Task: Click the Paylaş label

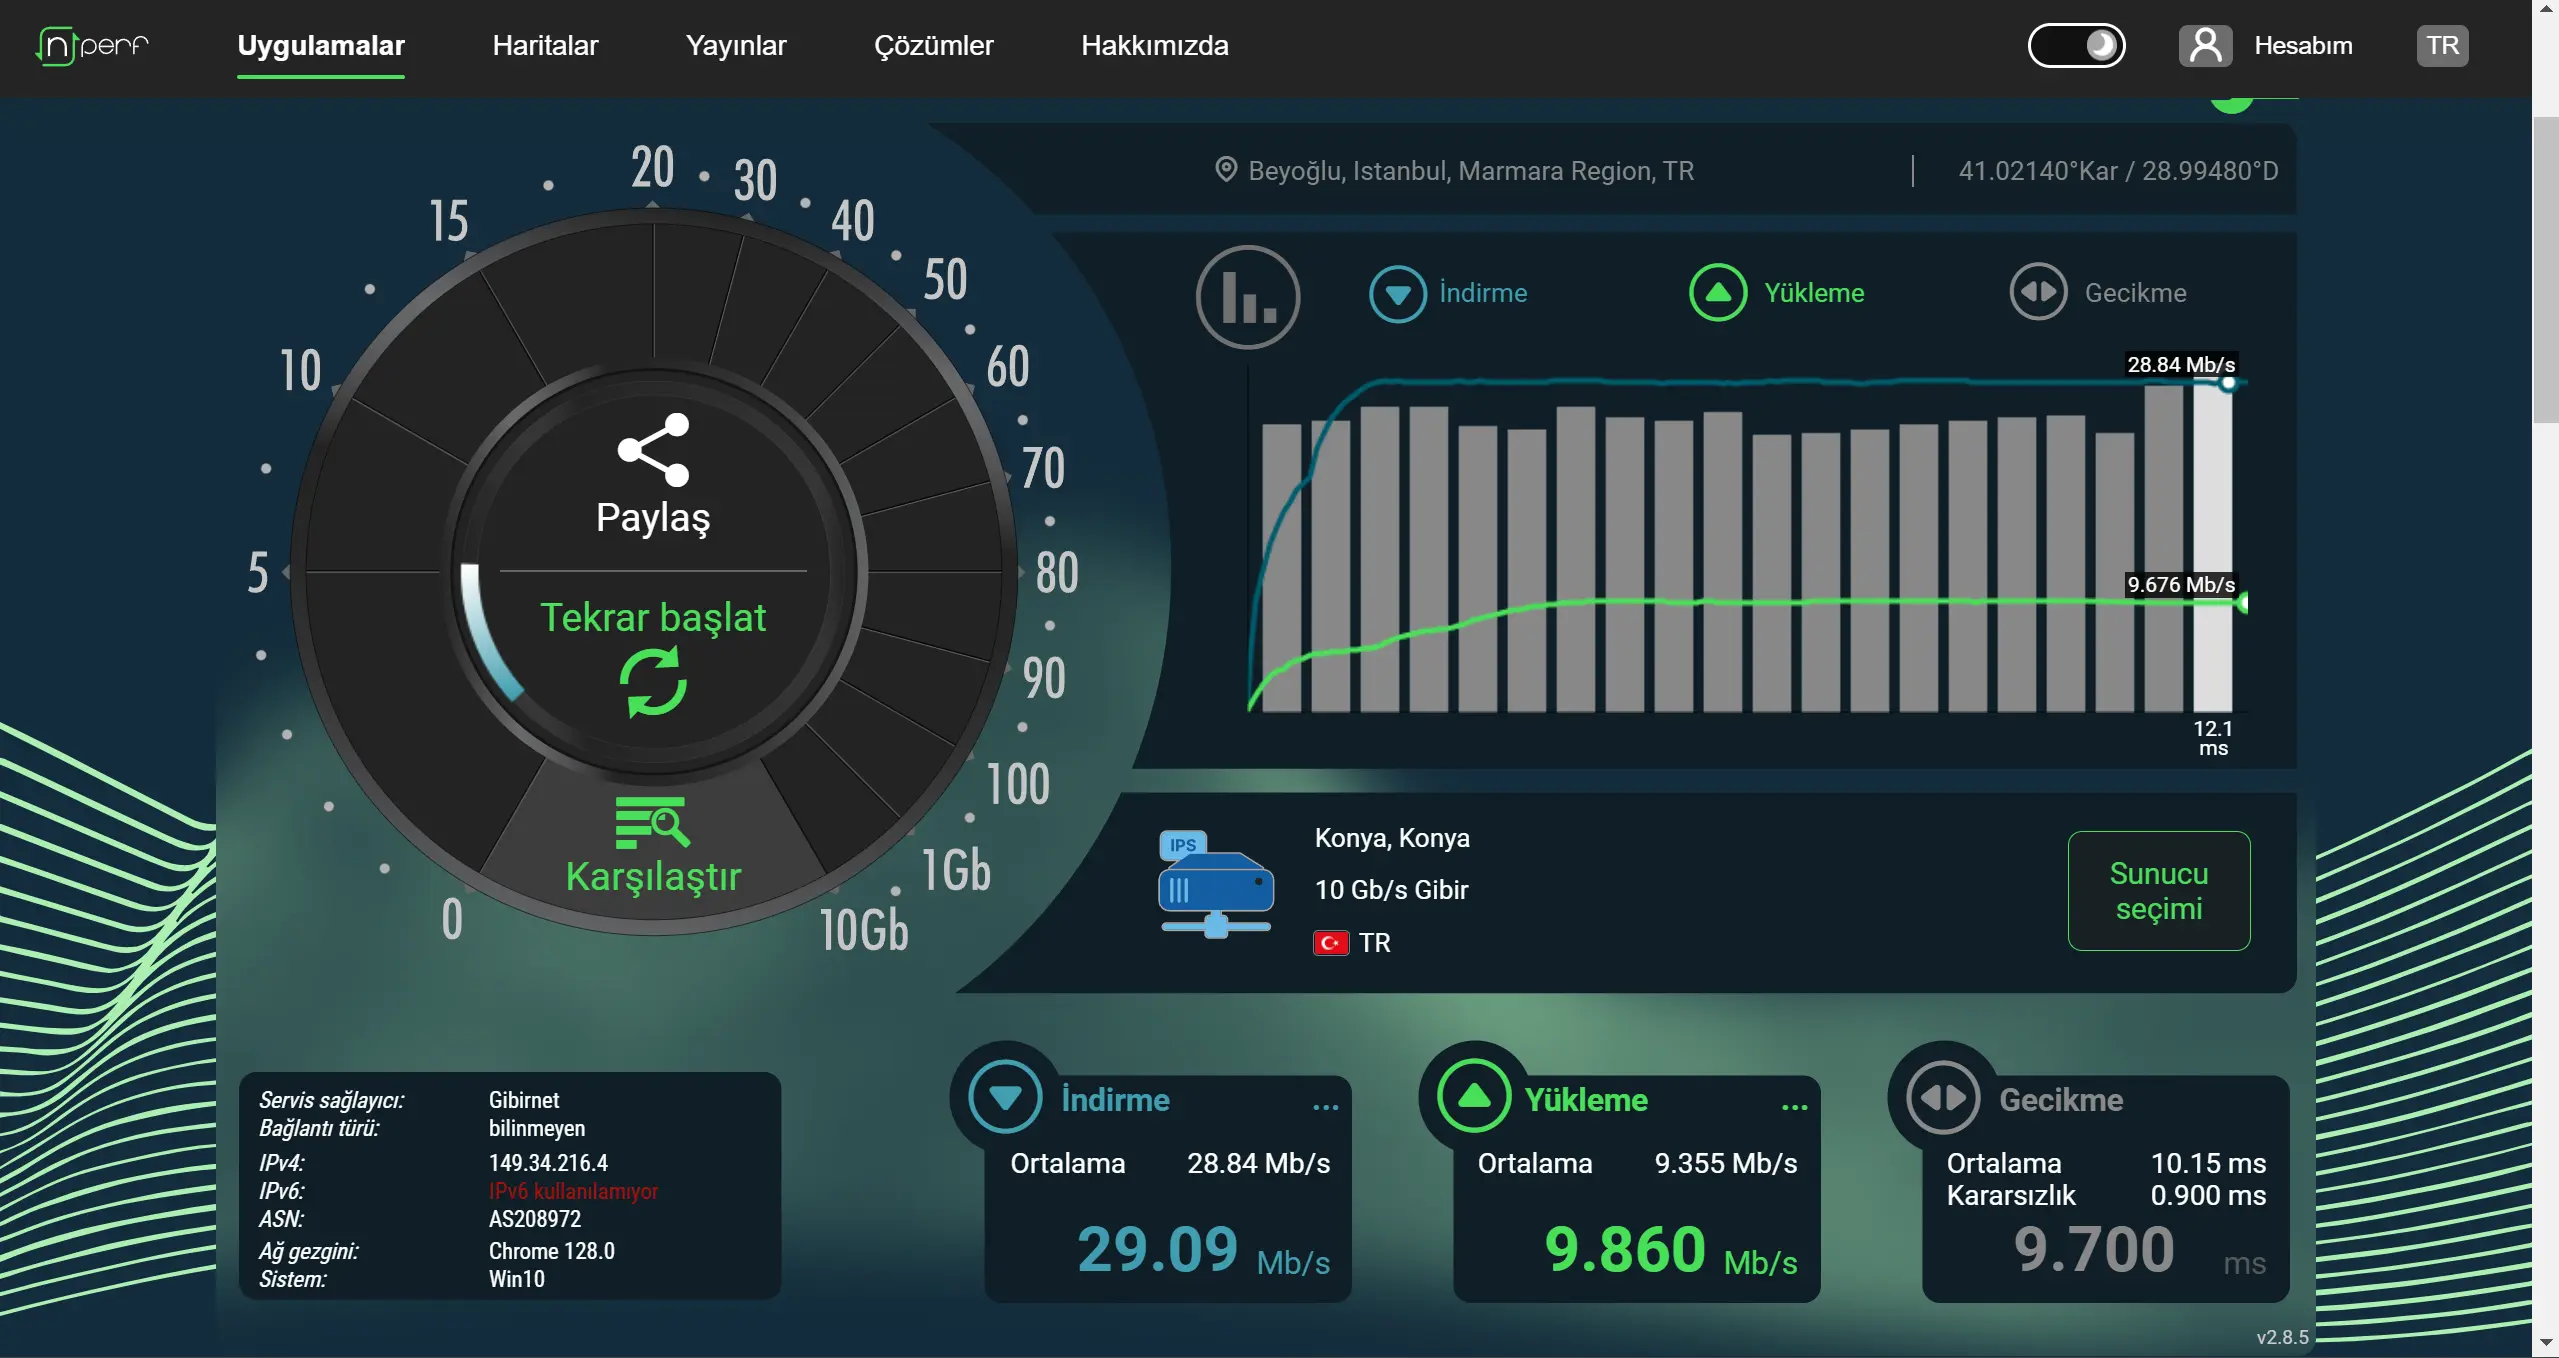Action: (653, 518)
